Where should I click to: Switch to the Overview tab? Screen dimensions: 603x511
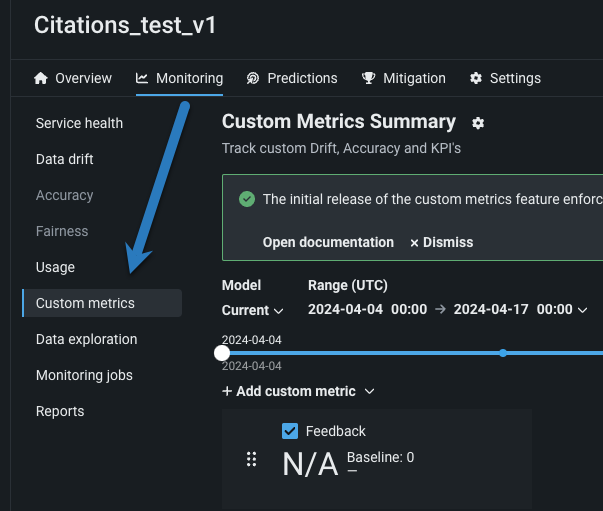coord(73,78)
